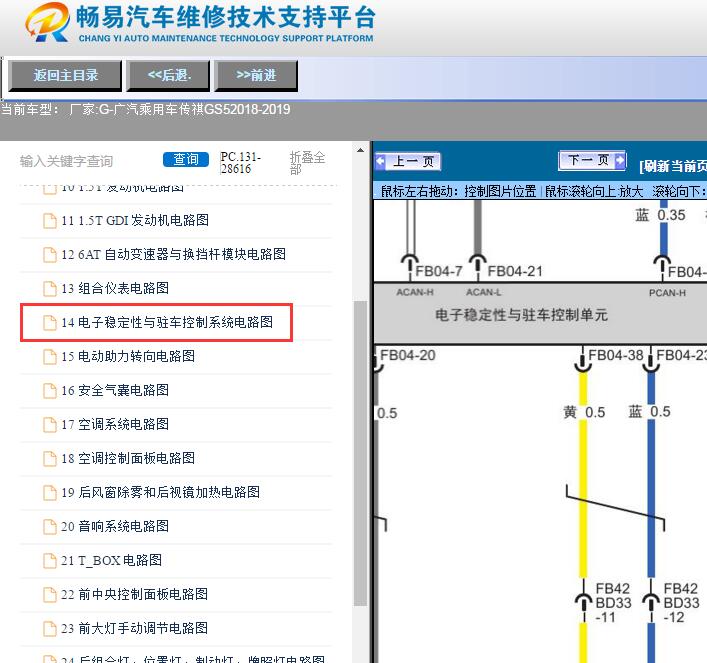Open 13 组合仪表电路图
The image size is (707, 663).
click(x=115, y=288)
